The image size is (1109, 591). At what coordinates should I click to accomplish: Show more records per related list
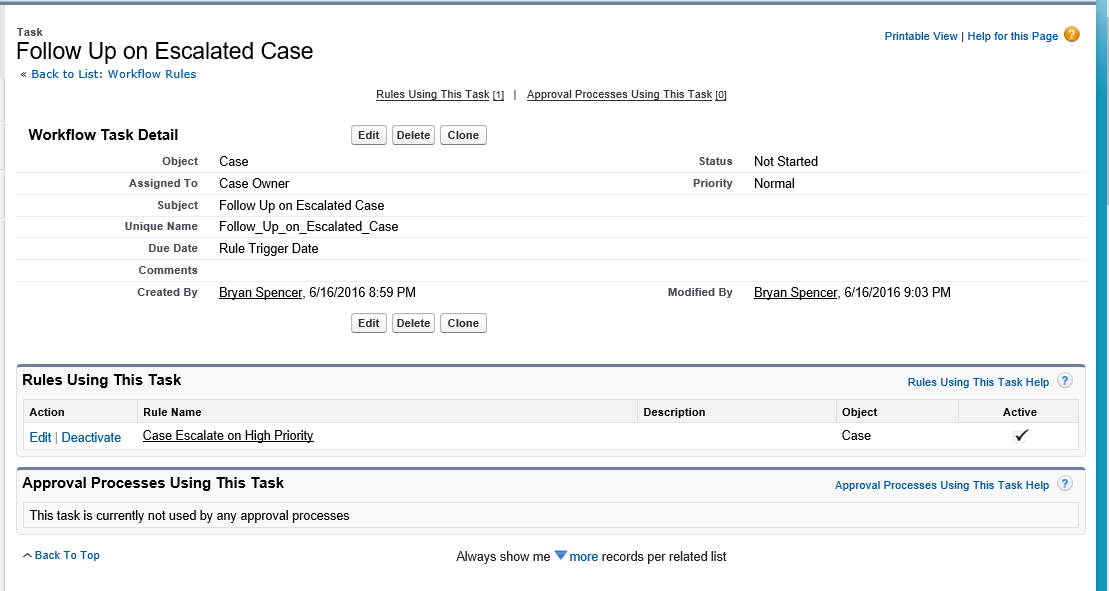click(583, 557)
